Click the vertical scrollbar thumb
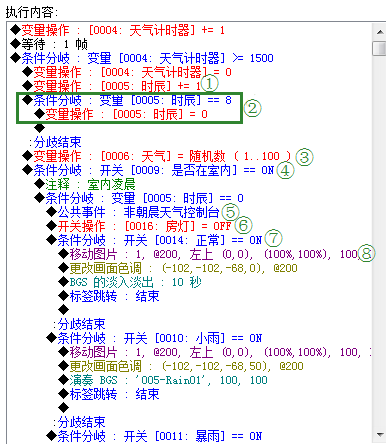The width and height of the screenshot is (386, 444). pos(379,48)
